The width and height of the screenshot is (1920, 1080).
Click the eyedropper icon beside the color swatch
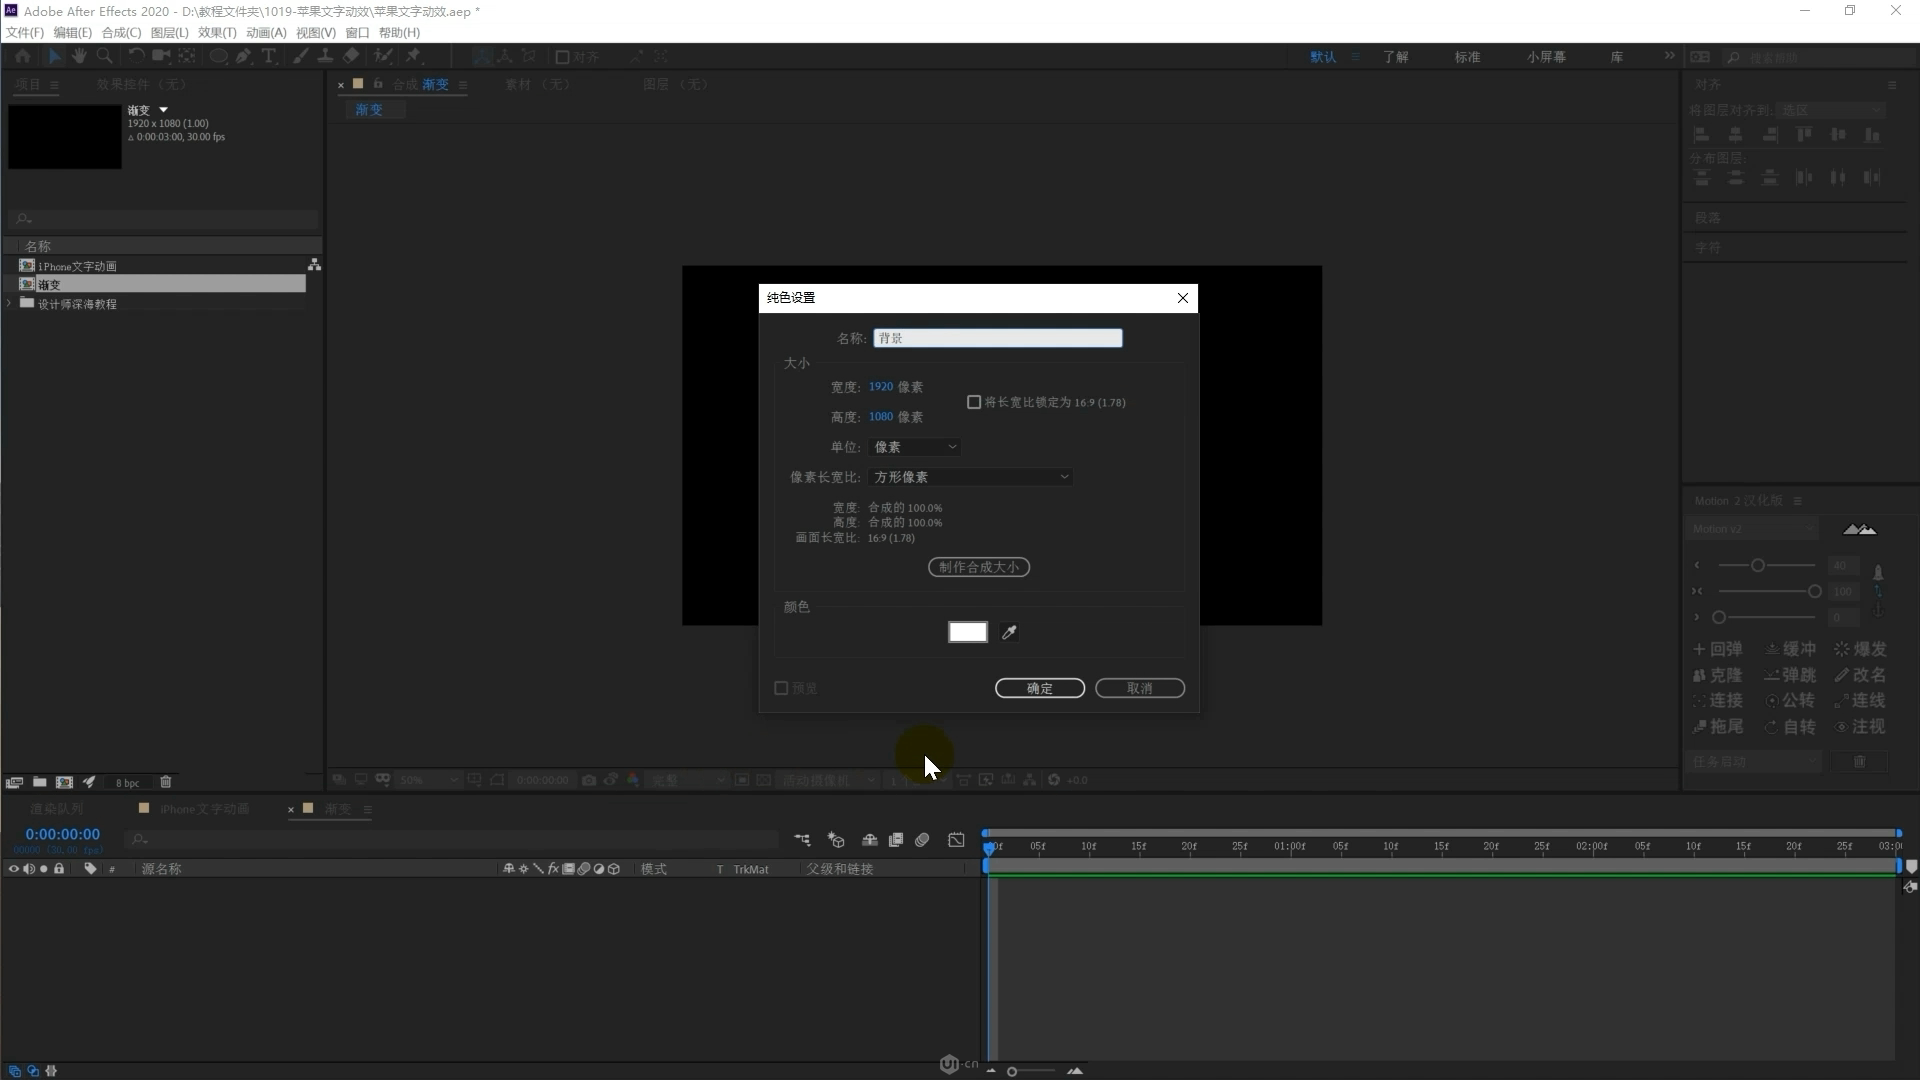(x=1009, y=632)
